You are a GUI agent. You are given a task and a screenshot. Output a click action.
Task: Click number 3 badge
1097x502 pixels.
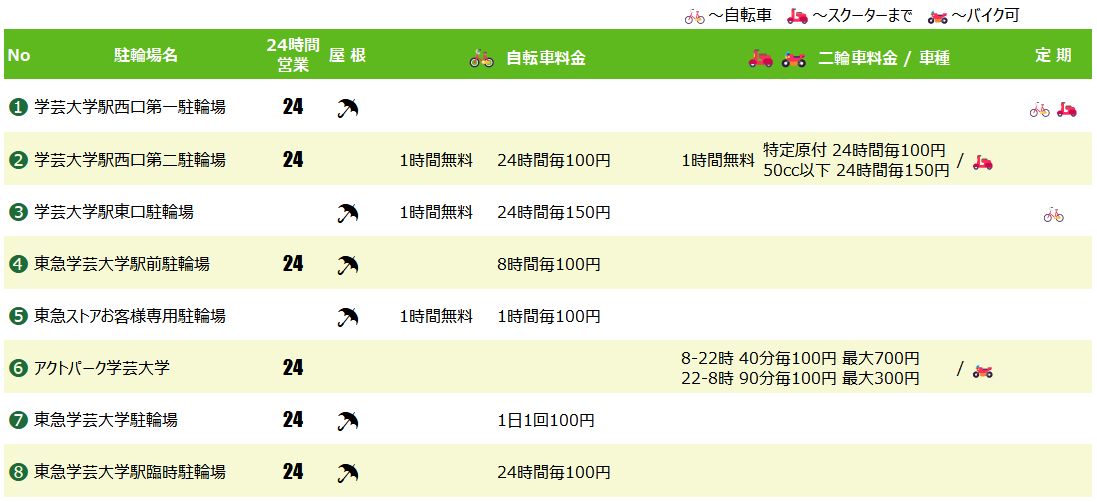18,212
